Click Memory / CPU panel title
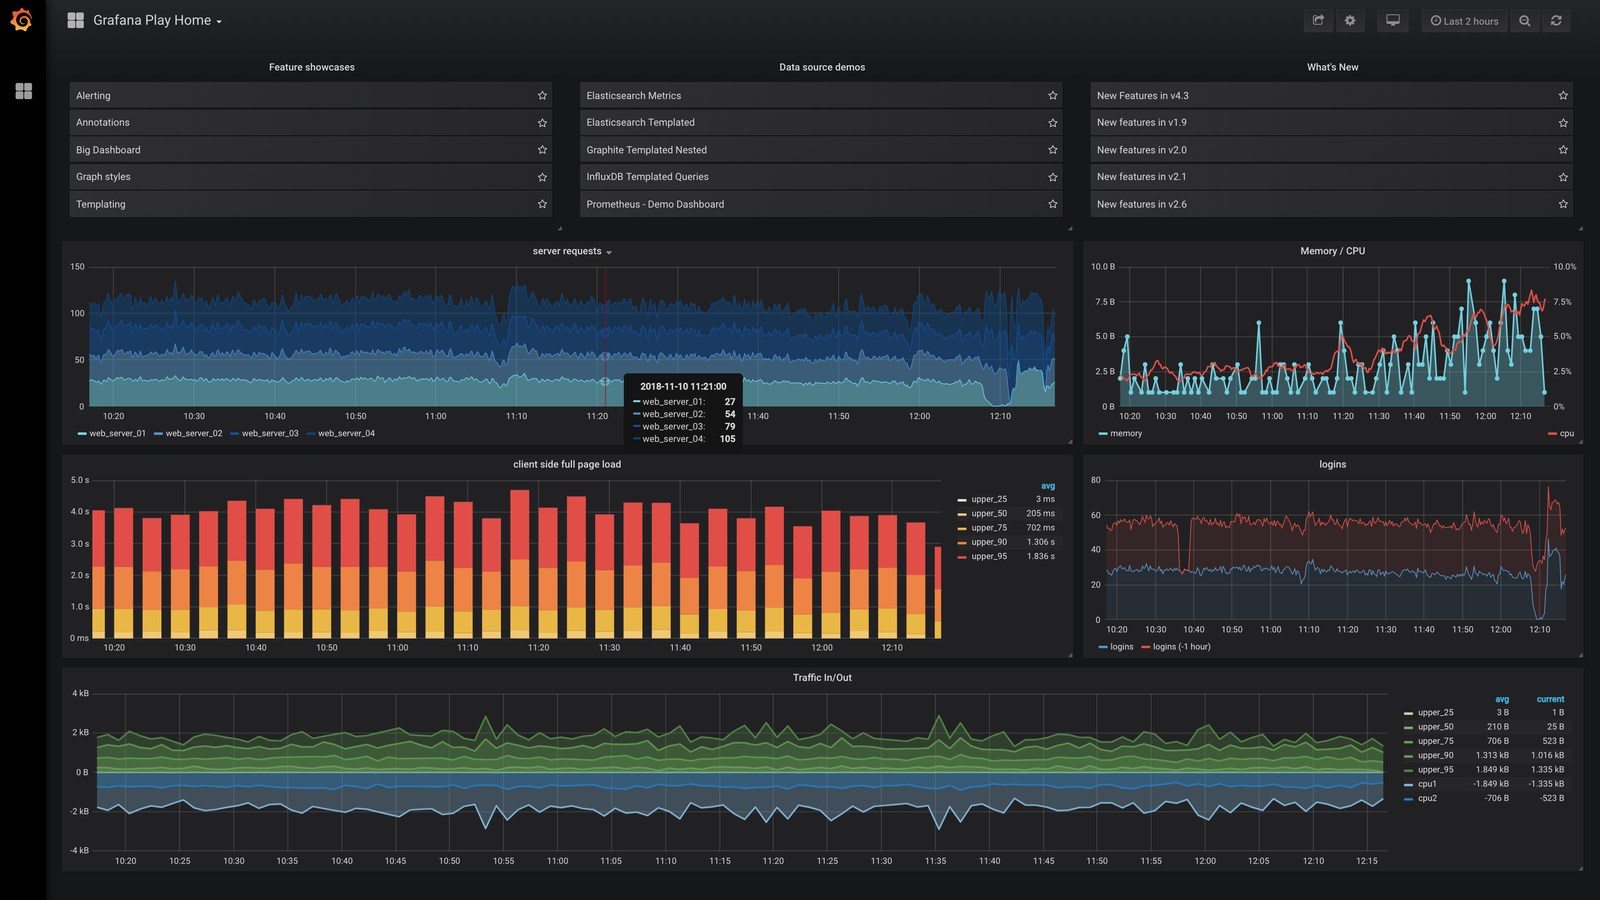This screenshot has width=1600, height=900. point(1332,251)
